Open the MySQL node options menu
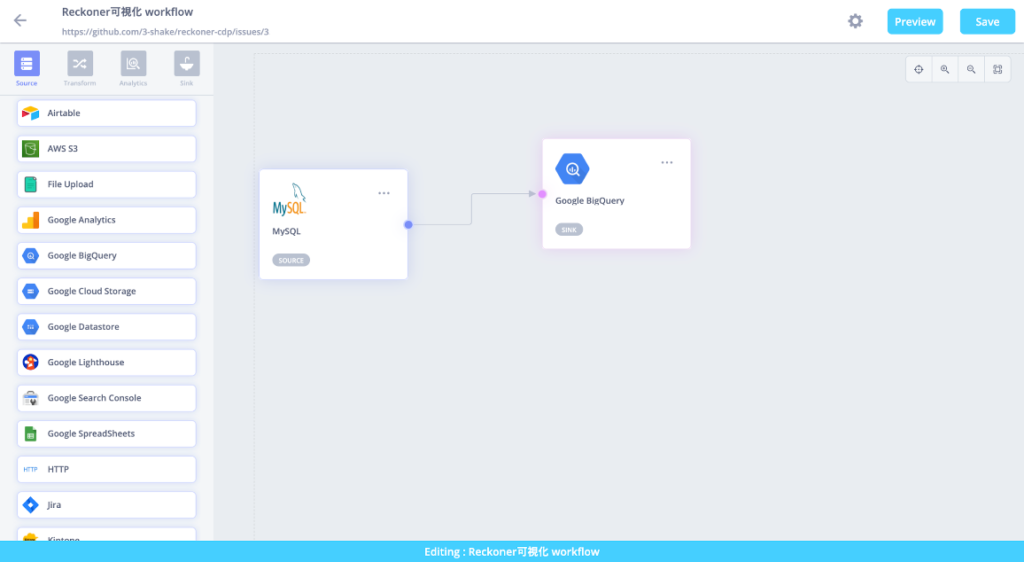This screenshot has height=562, width=1024. tap(384, 193)
